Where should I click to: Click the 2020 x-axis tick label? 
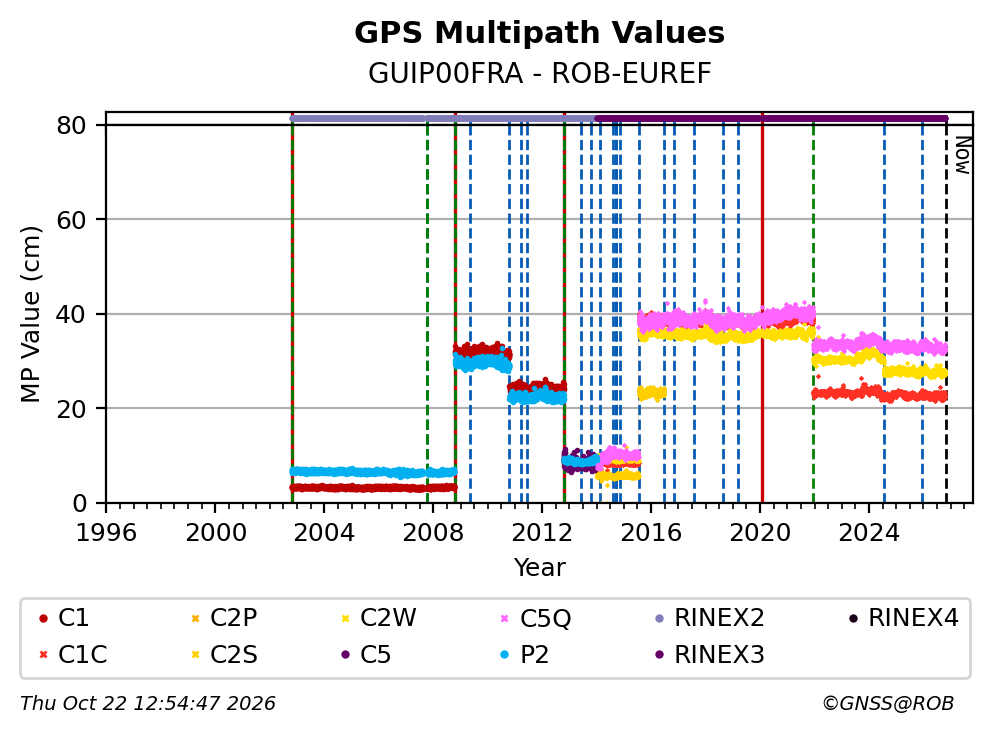point(760,533)
